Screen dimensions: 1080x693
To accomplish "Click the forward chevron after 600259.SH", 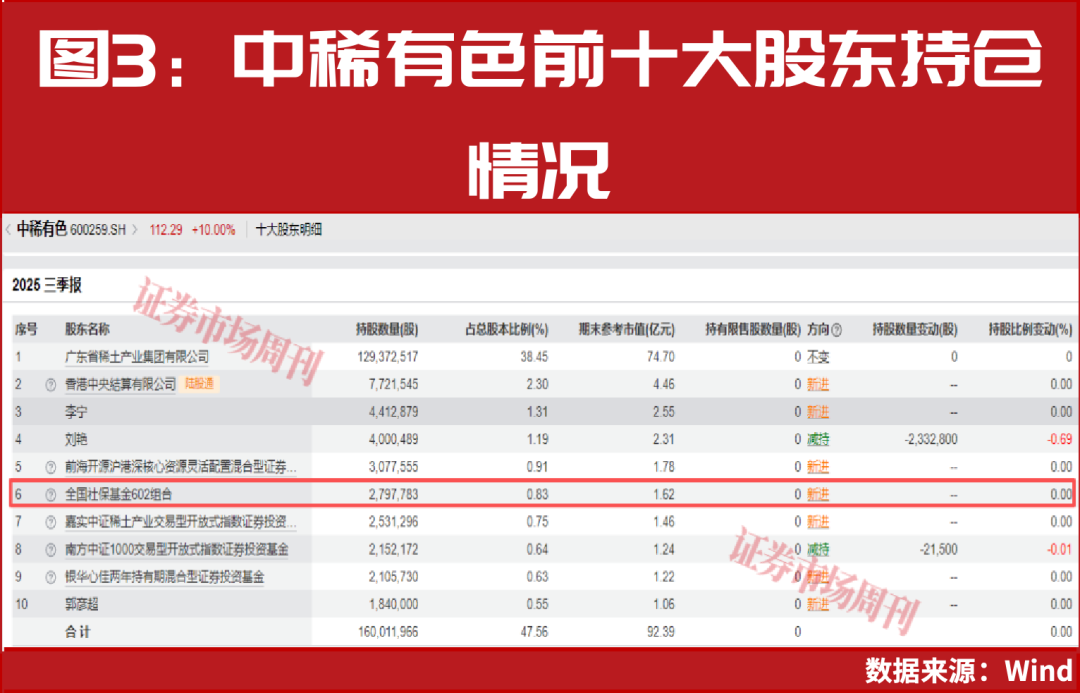I will pos(133,230).
